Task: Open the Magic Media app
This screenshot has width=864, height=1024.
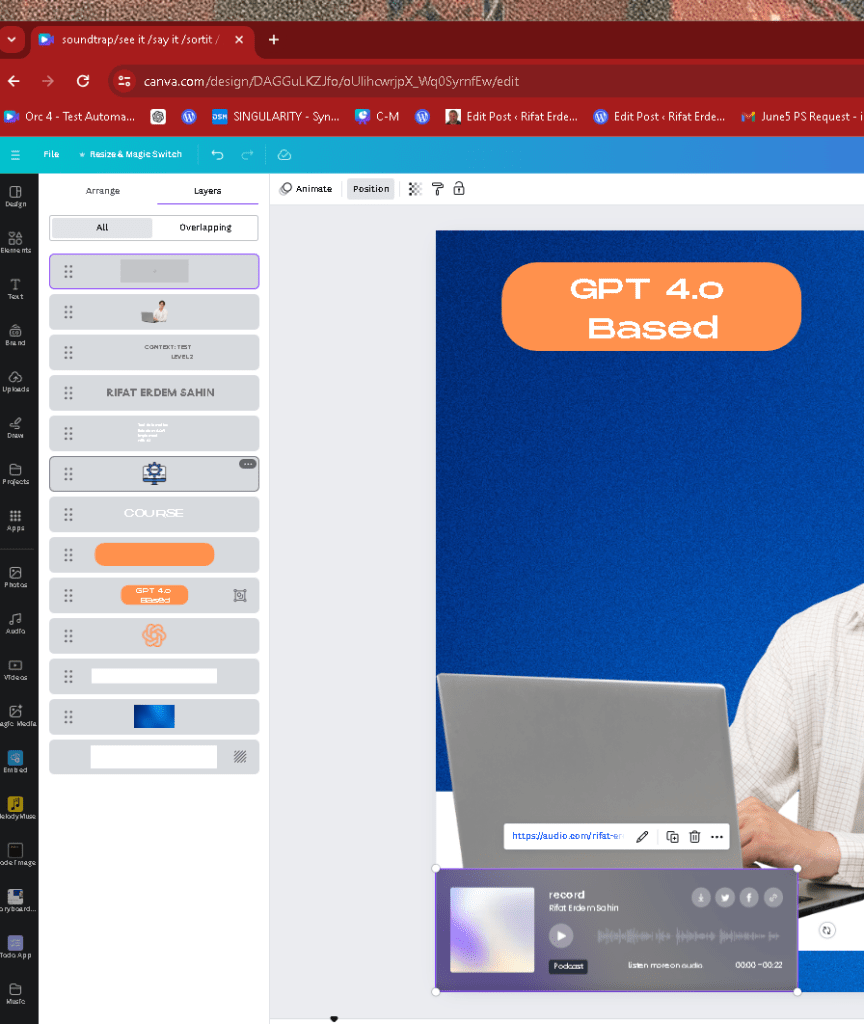Action: pos(16,716)
